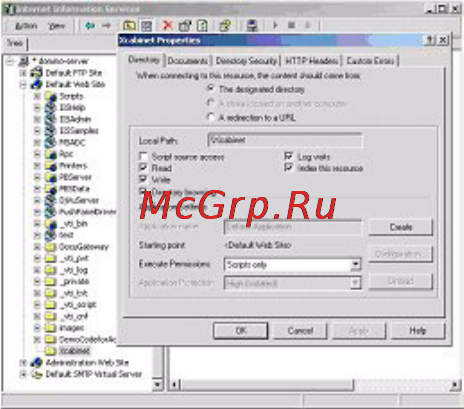464x409 pixels.
Task: Click the Help button in dialog
Action: 418,330
